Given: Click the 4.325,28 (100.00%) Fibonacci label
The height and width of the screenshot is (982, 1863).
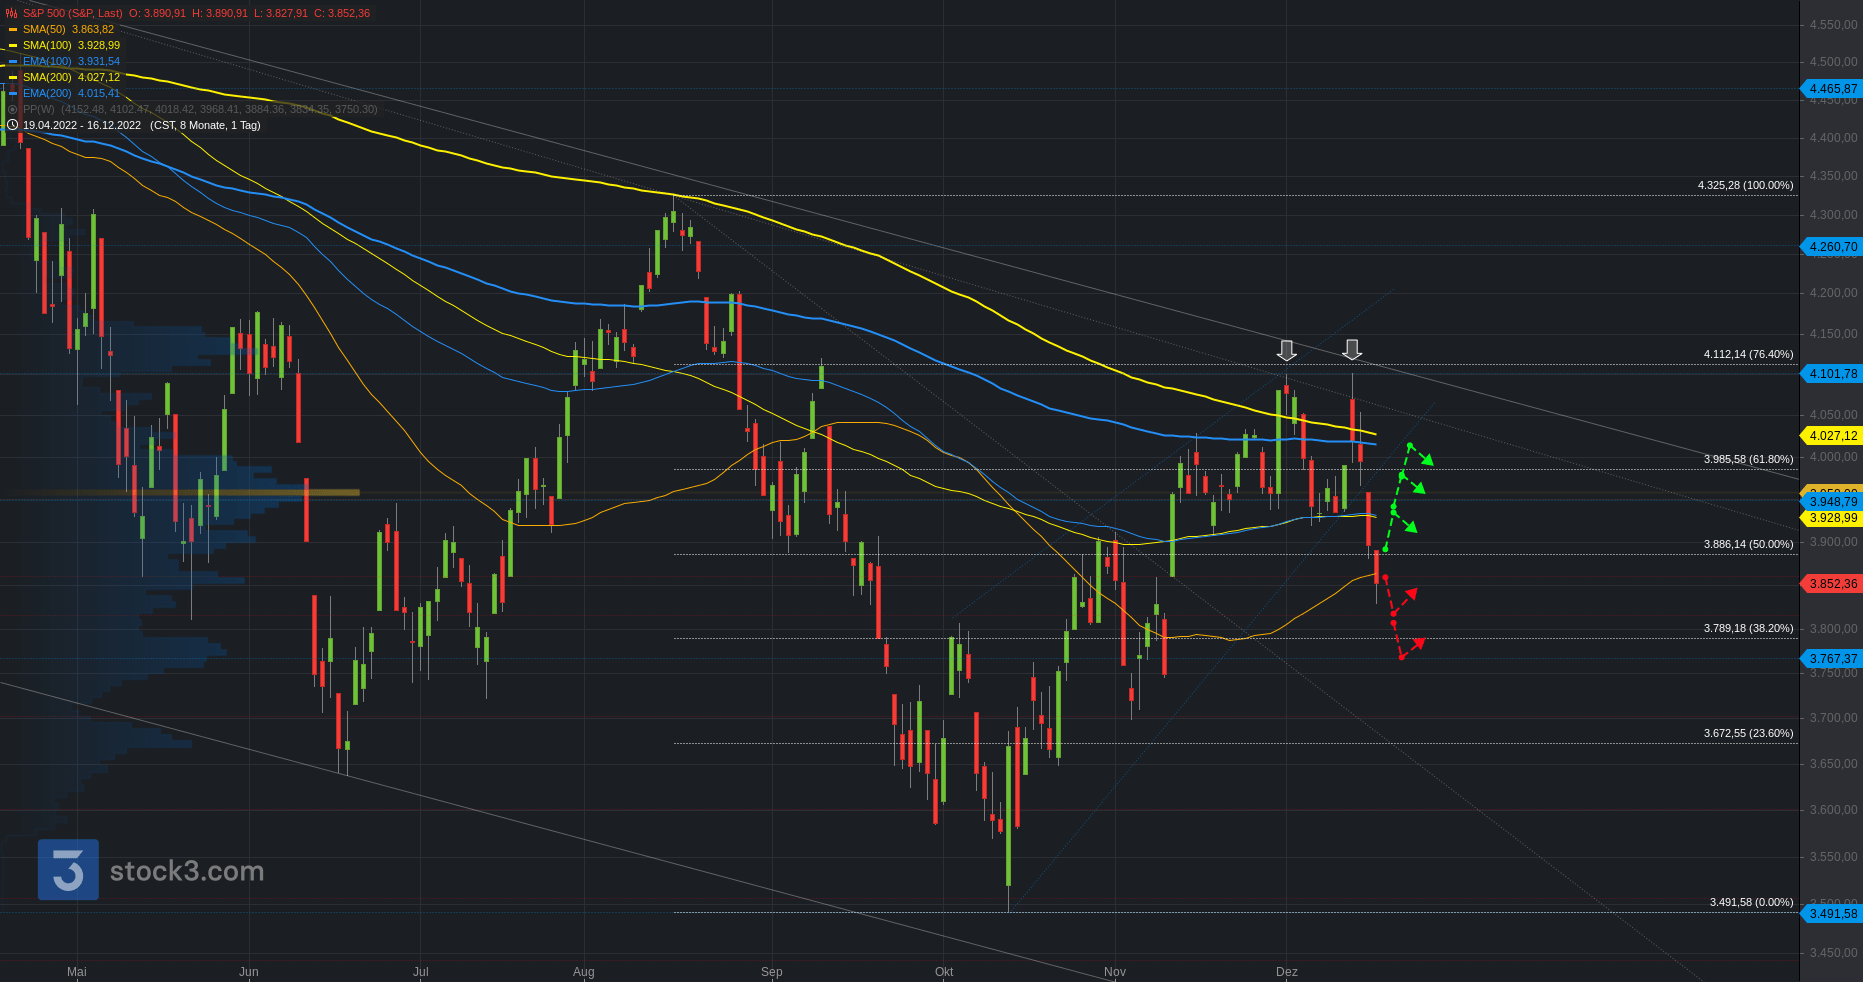Looking at the screenshot, I should (1745, 185).
